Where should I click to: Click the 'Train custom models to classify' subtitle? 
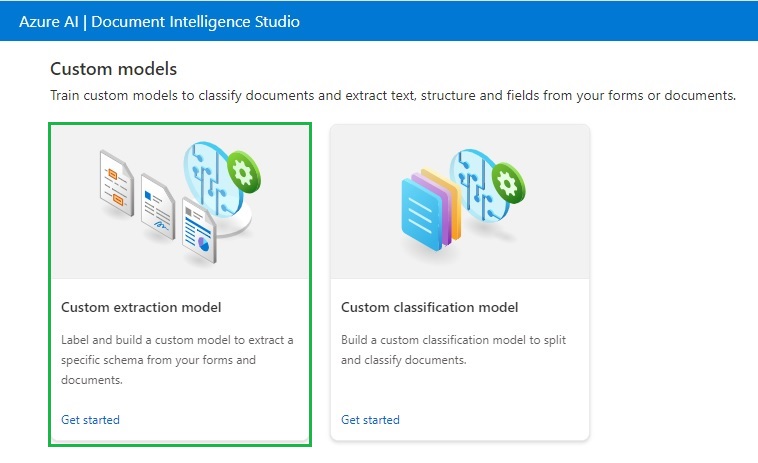(x=393, y=96)
